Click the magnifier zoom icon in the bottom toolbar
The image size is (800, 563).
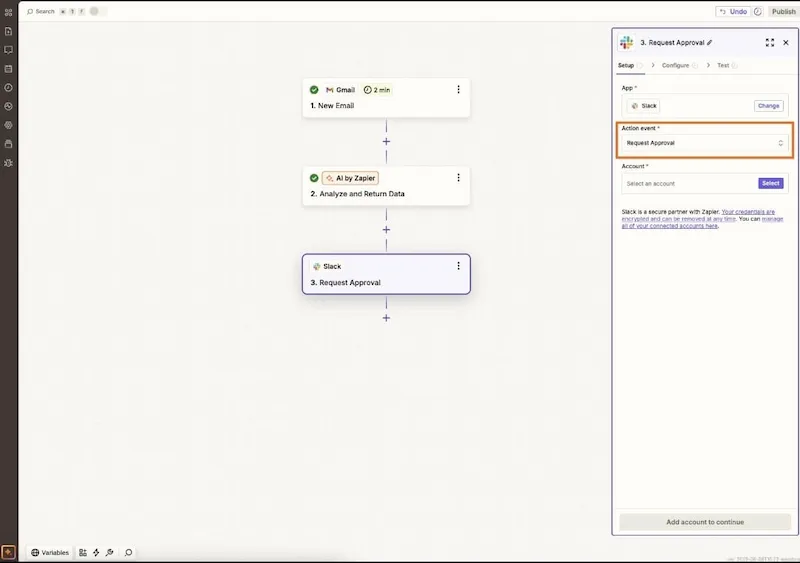(x=129, y=552)
